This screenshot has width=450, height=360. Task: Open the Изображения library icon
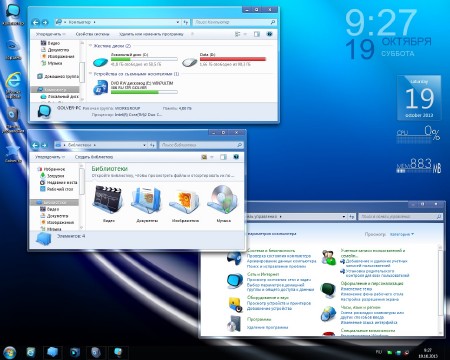click(185, 200)
